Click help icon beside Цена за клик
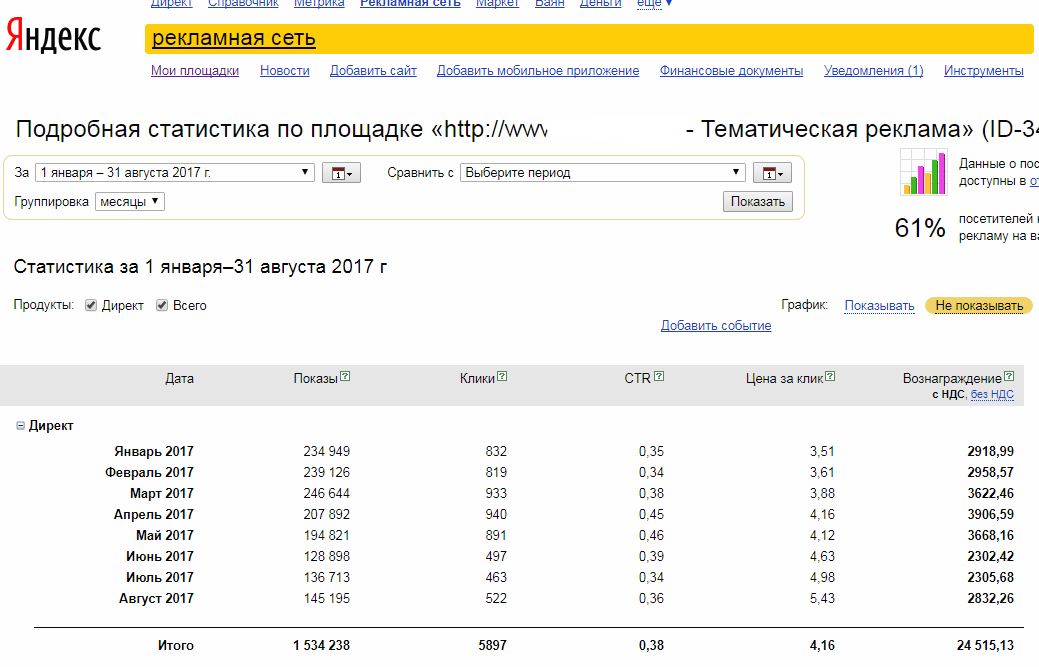 pyautogui.click(x=830, y=376)
